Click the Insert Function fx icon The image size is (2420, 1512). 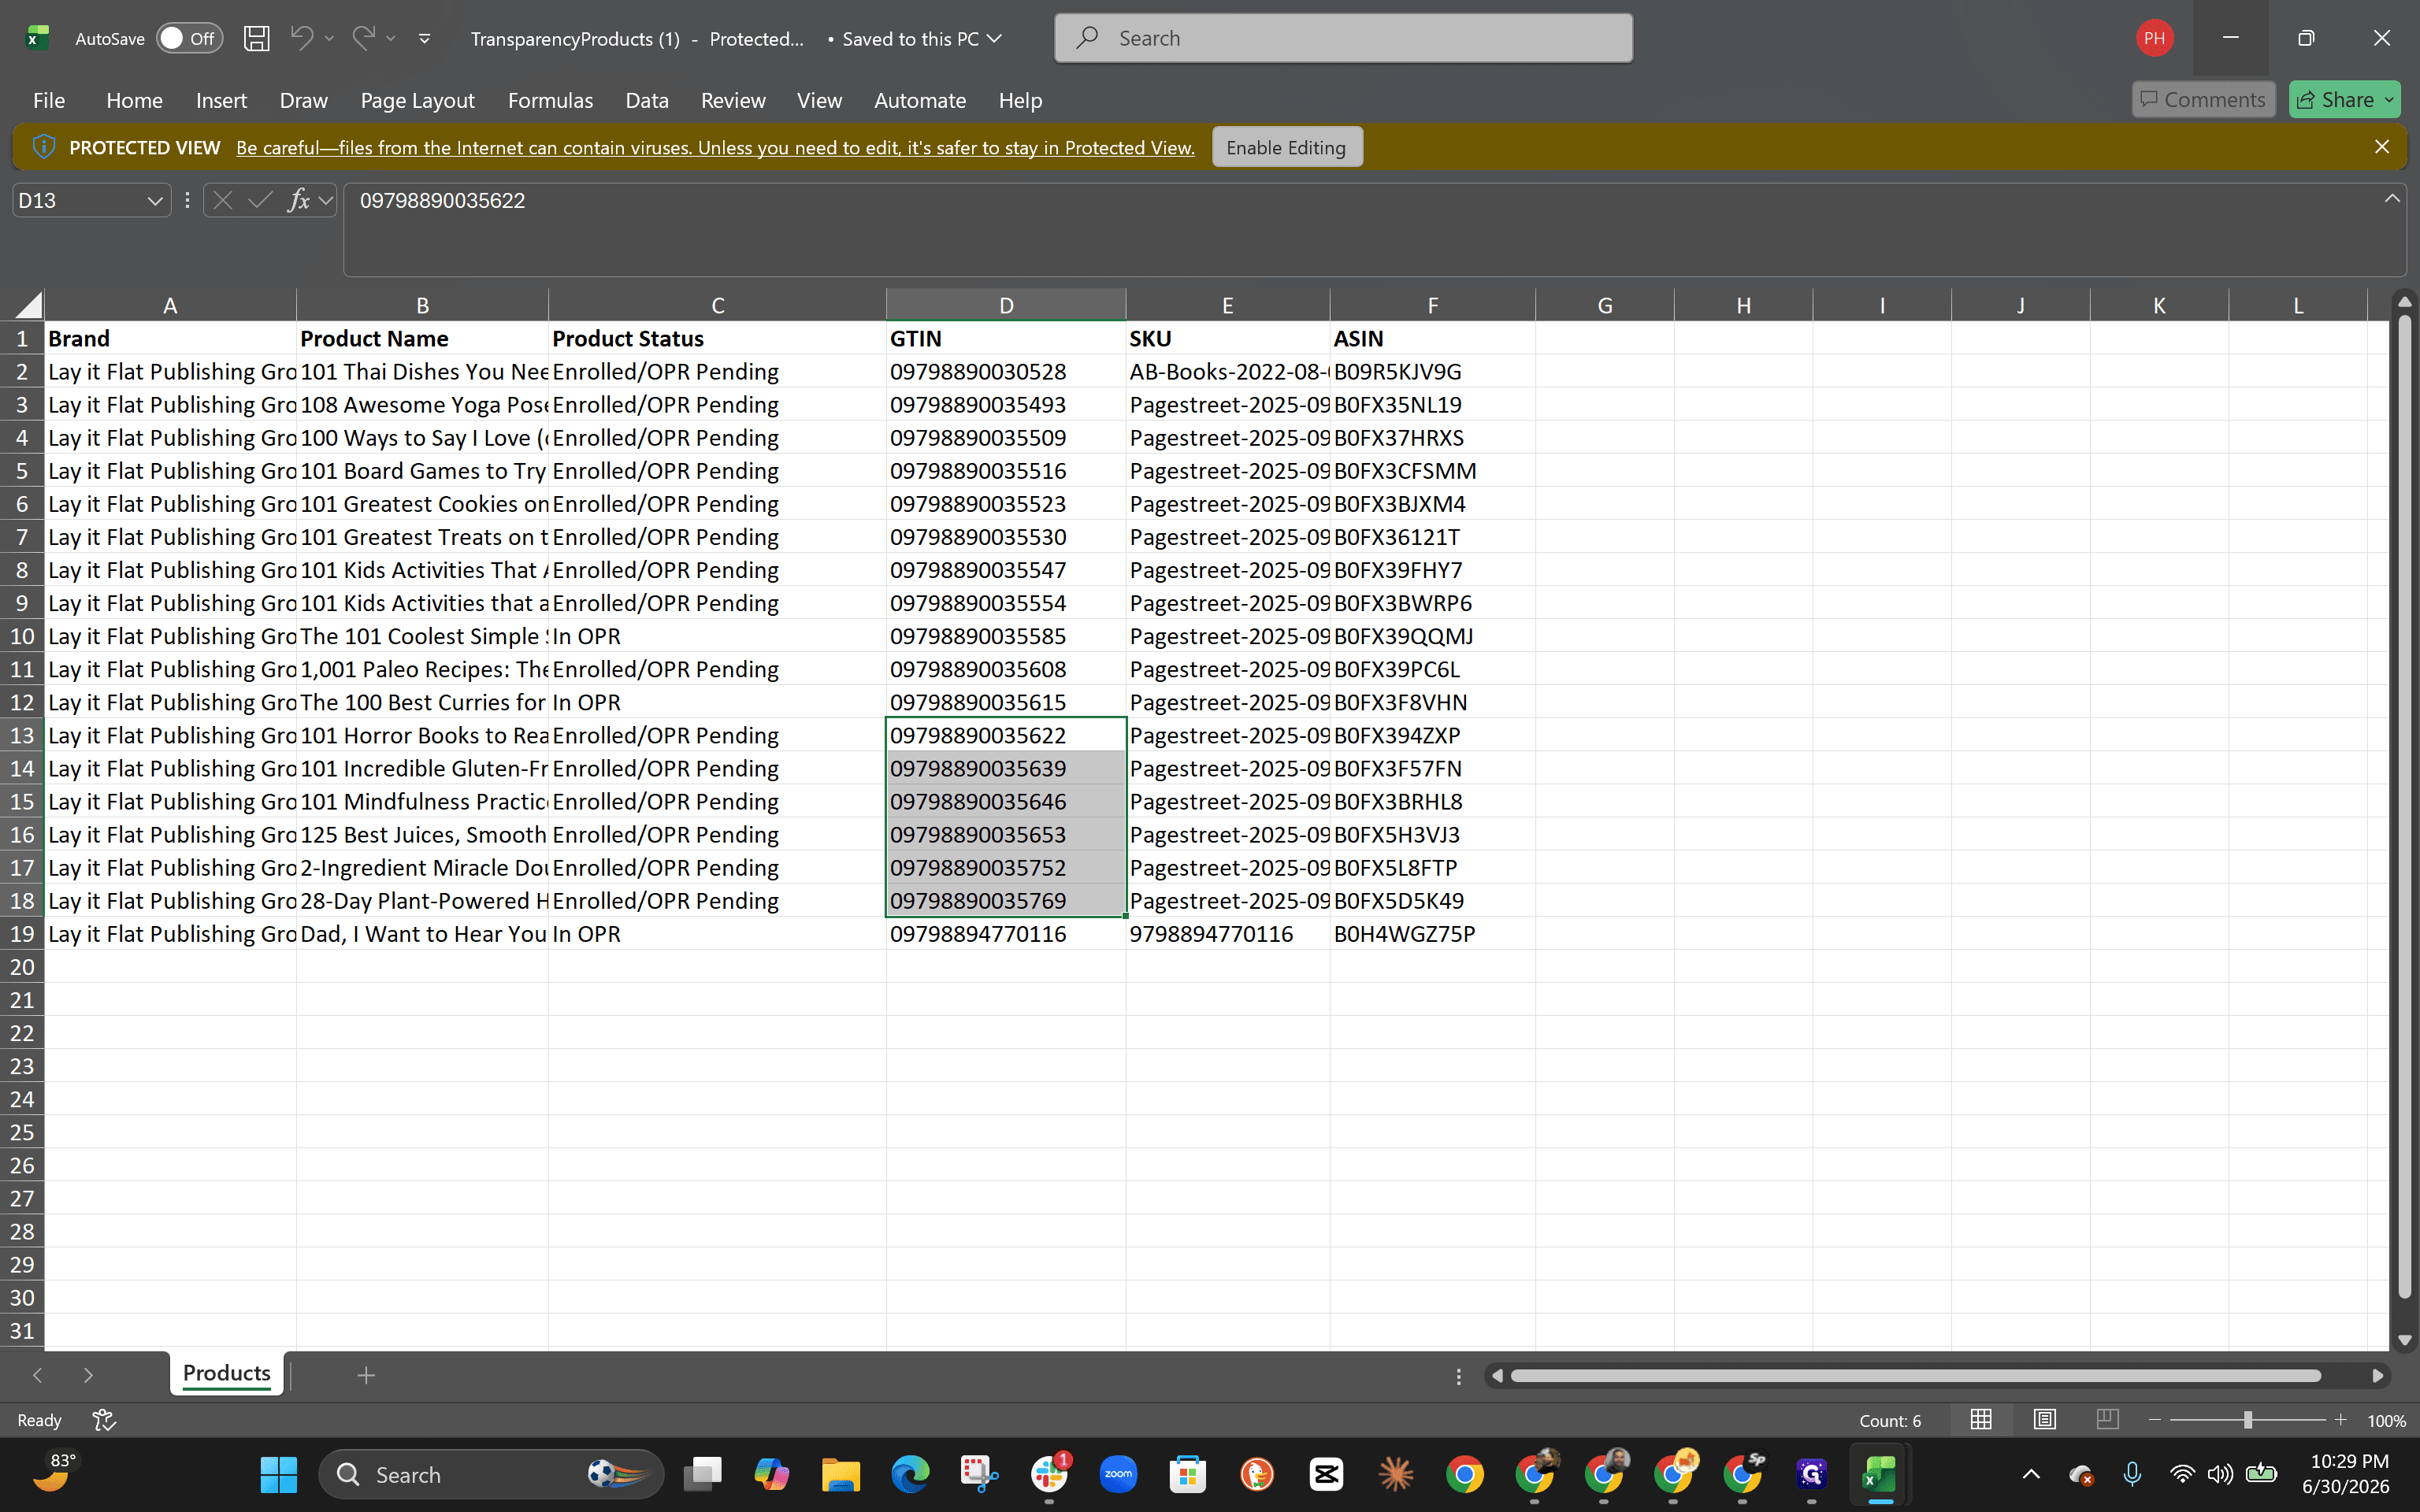pos(298,200)
